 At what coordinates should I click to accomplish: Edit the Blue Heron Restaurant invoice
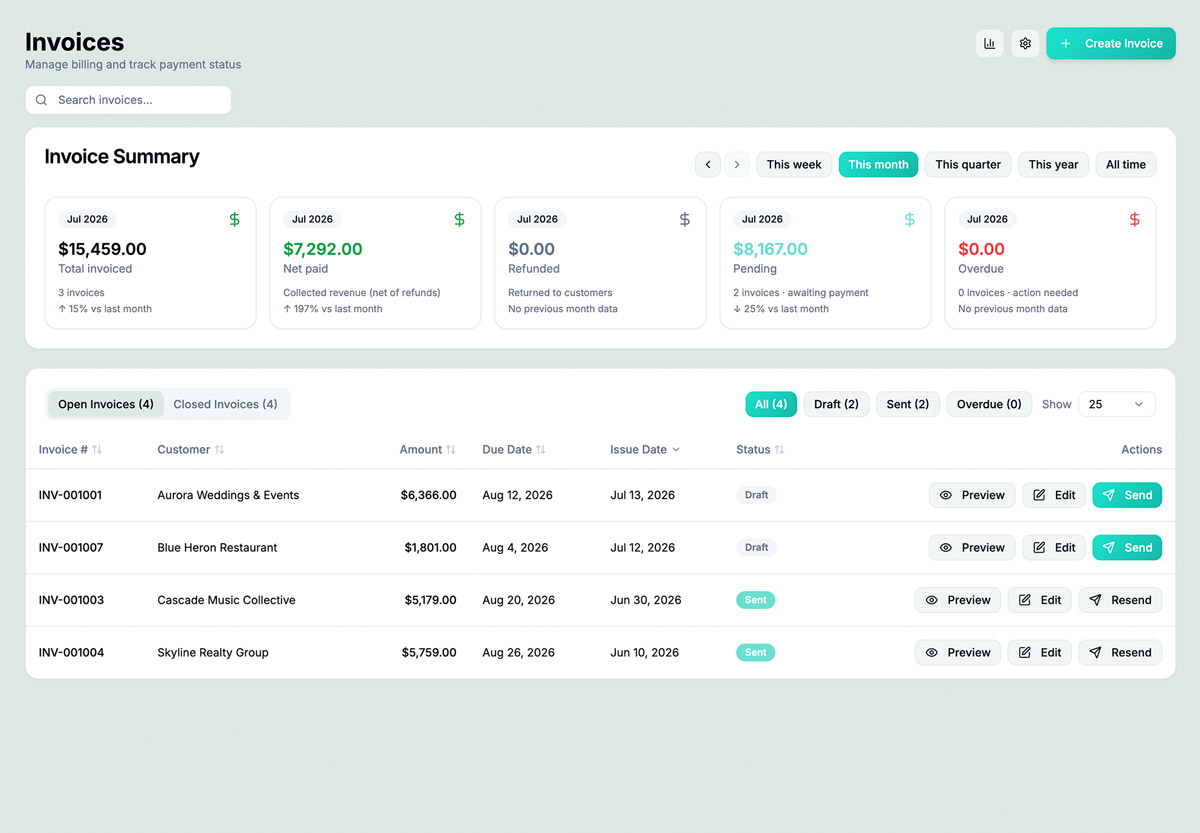1054,547
